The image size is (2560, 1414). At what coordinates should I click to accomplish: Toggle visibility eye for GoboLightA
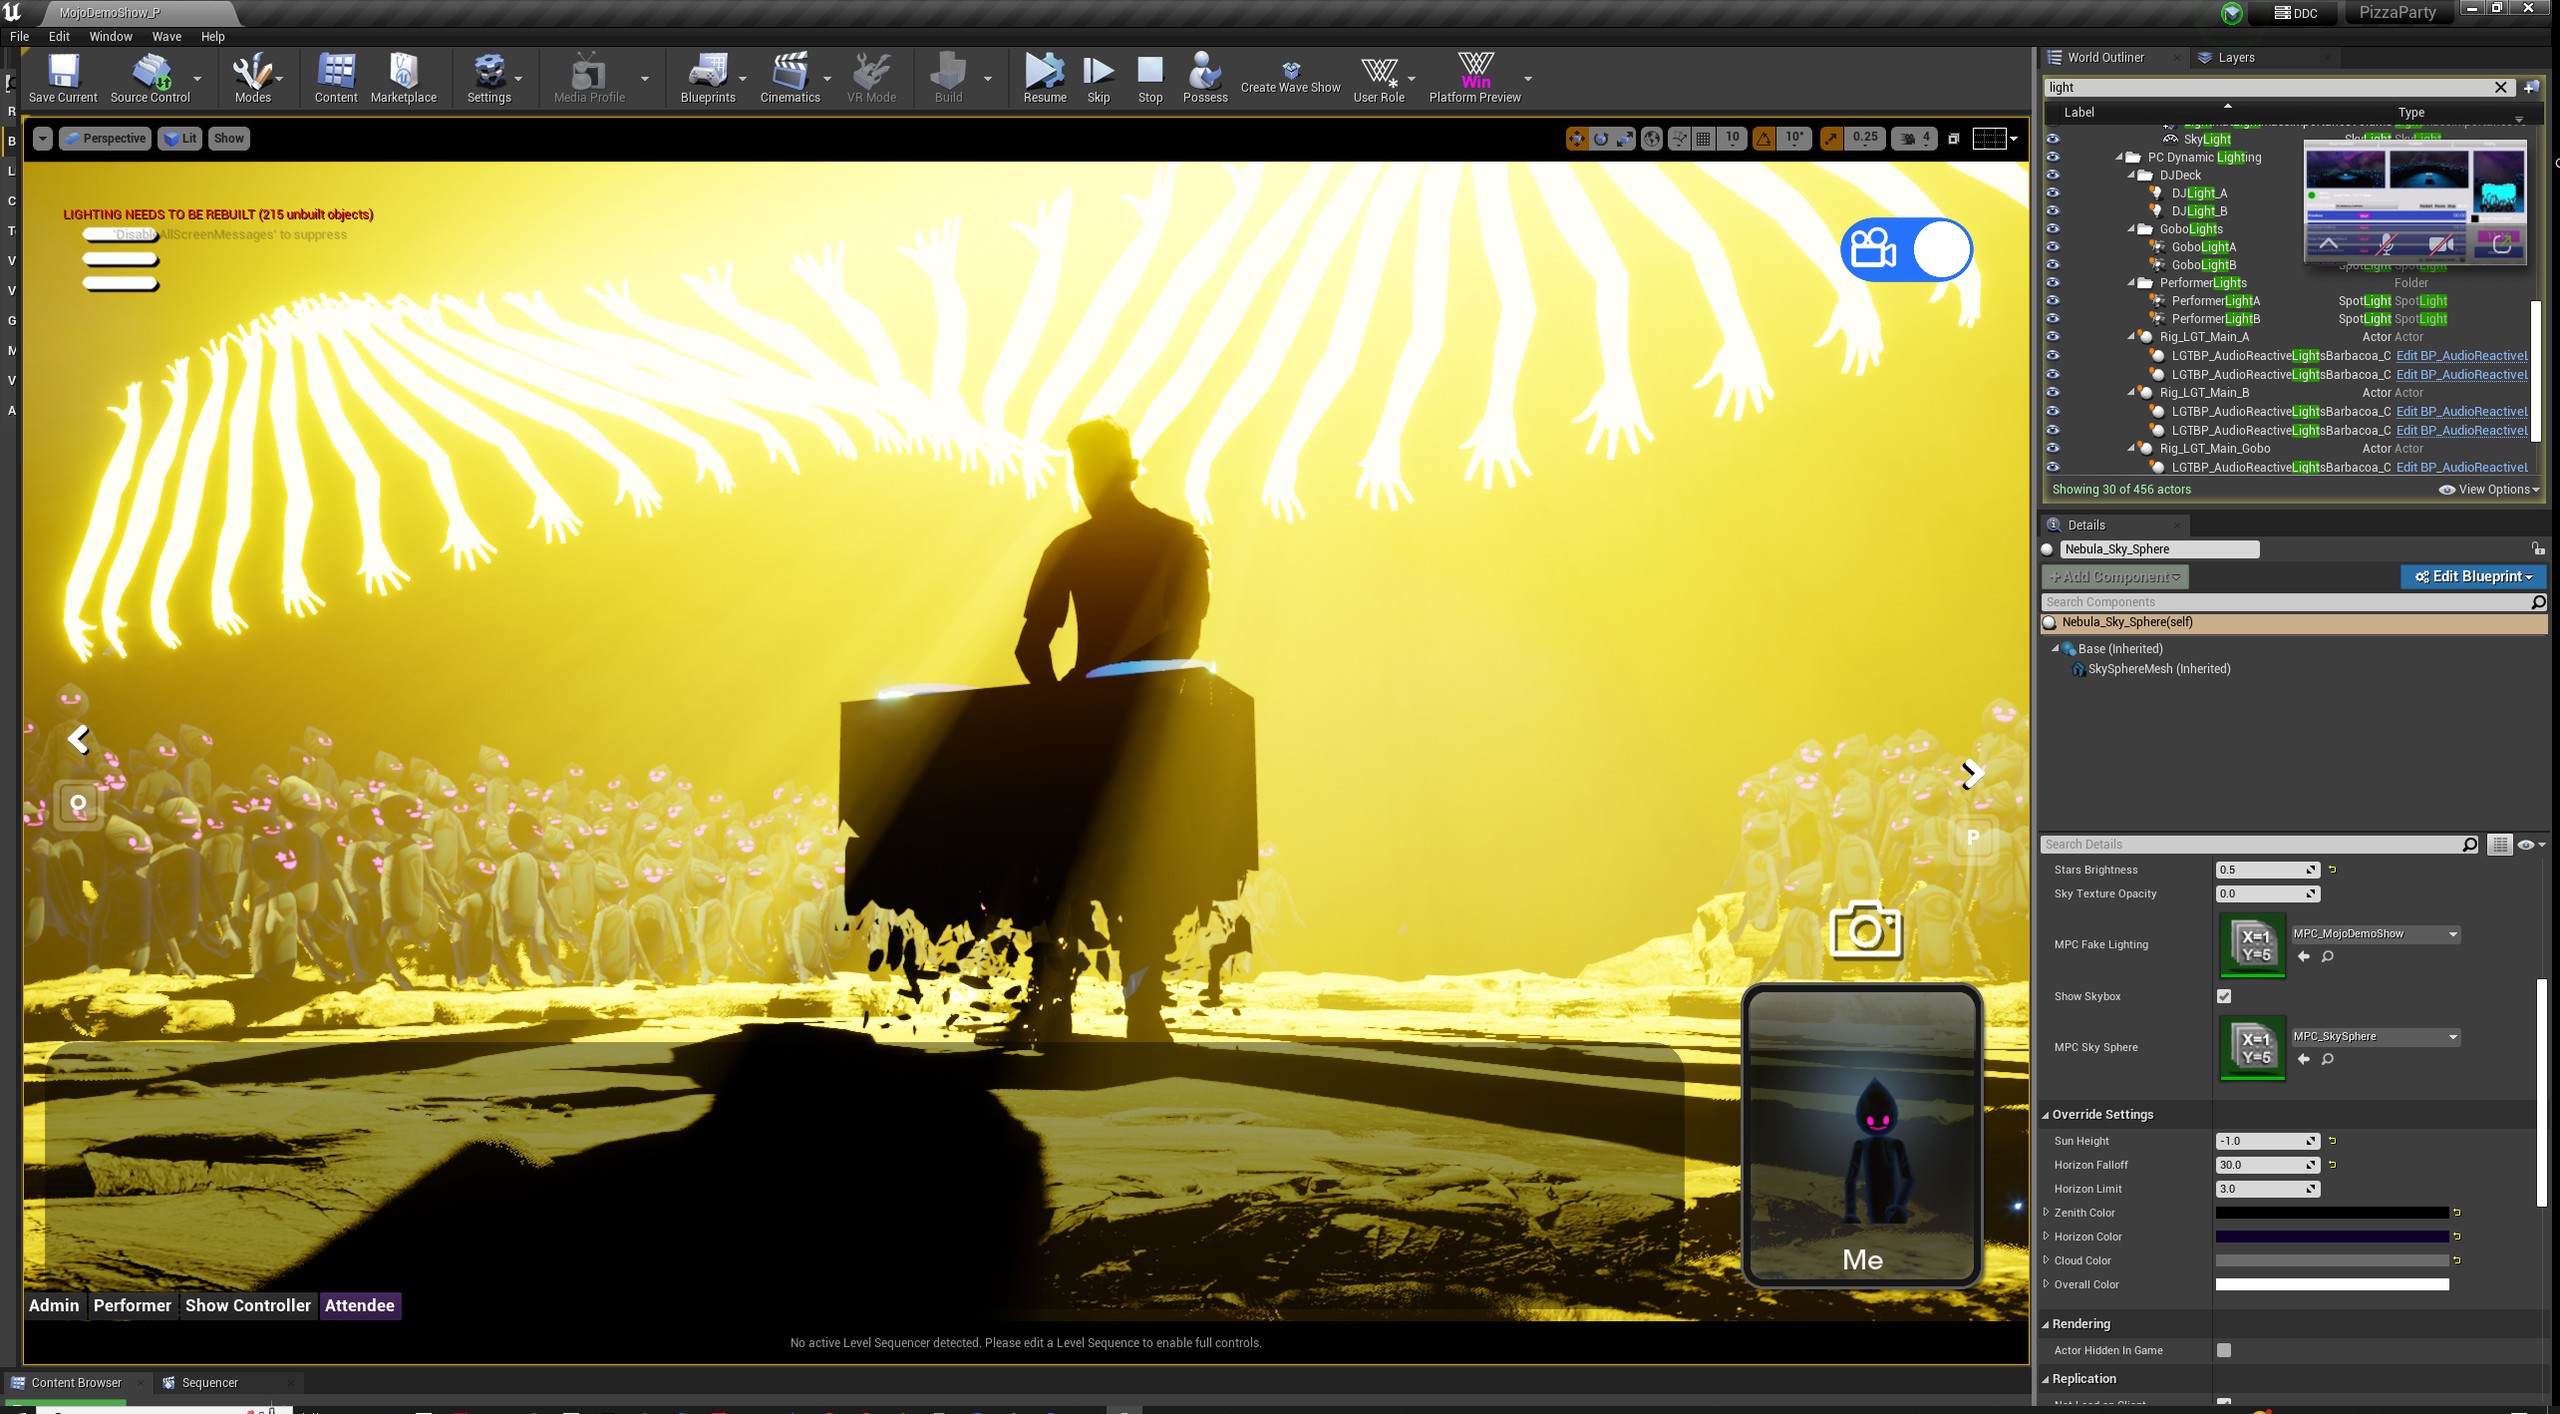pos(2053,247)
